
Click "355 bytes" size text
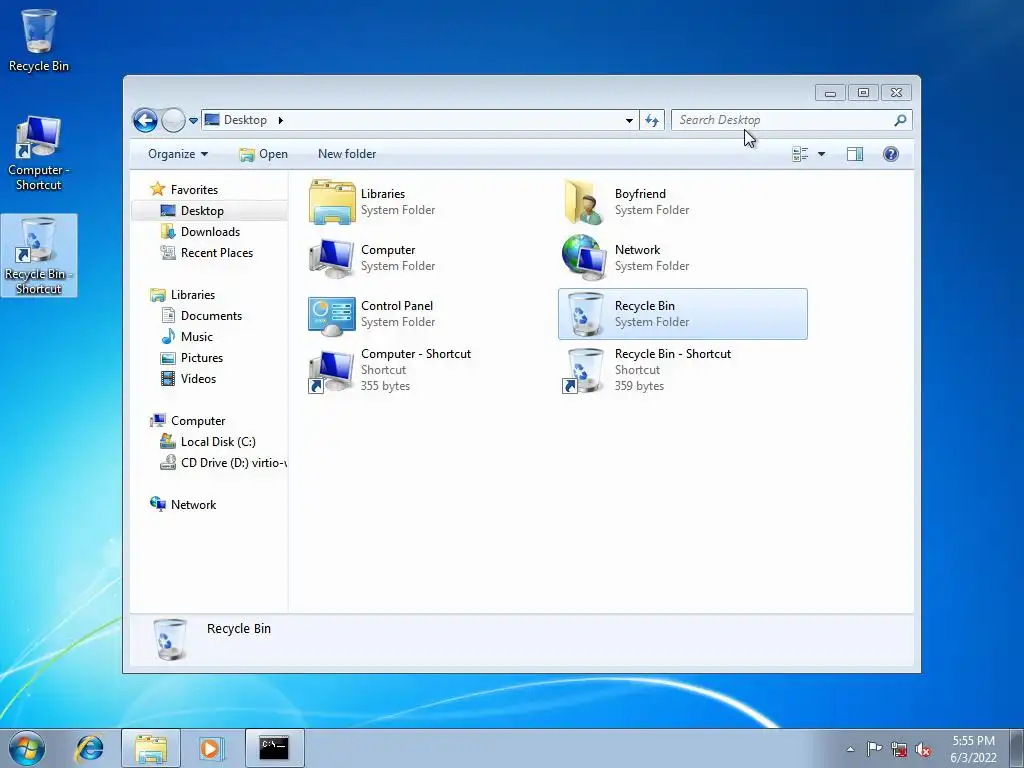click(385, 386)
